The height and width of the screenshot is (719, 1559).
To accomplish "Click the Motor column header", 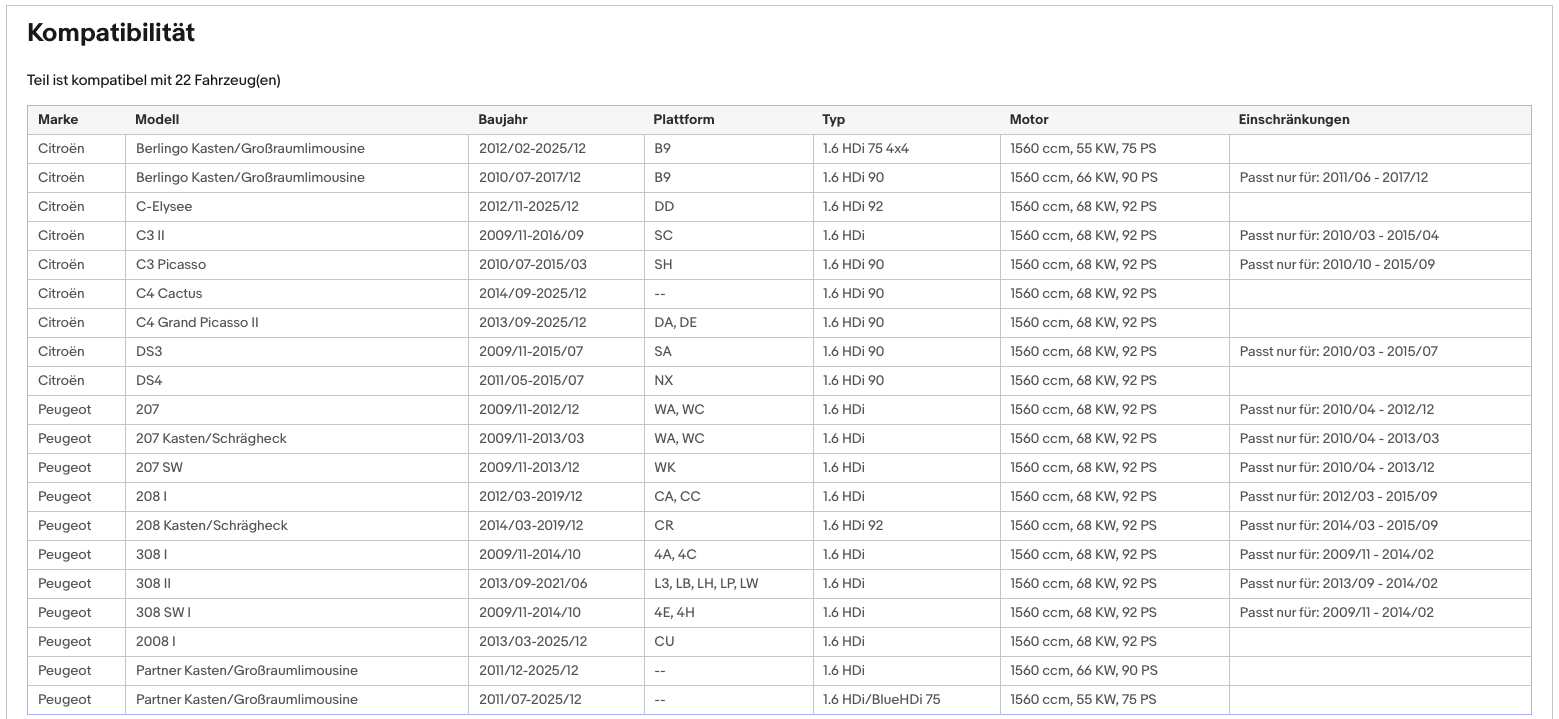I will pyautogui.click(x=1029, y=120).
